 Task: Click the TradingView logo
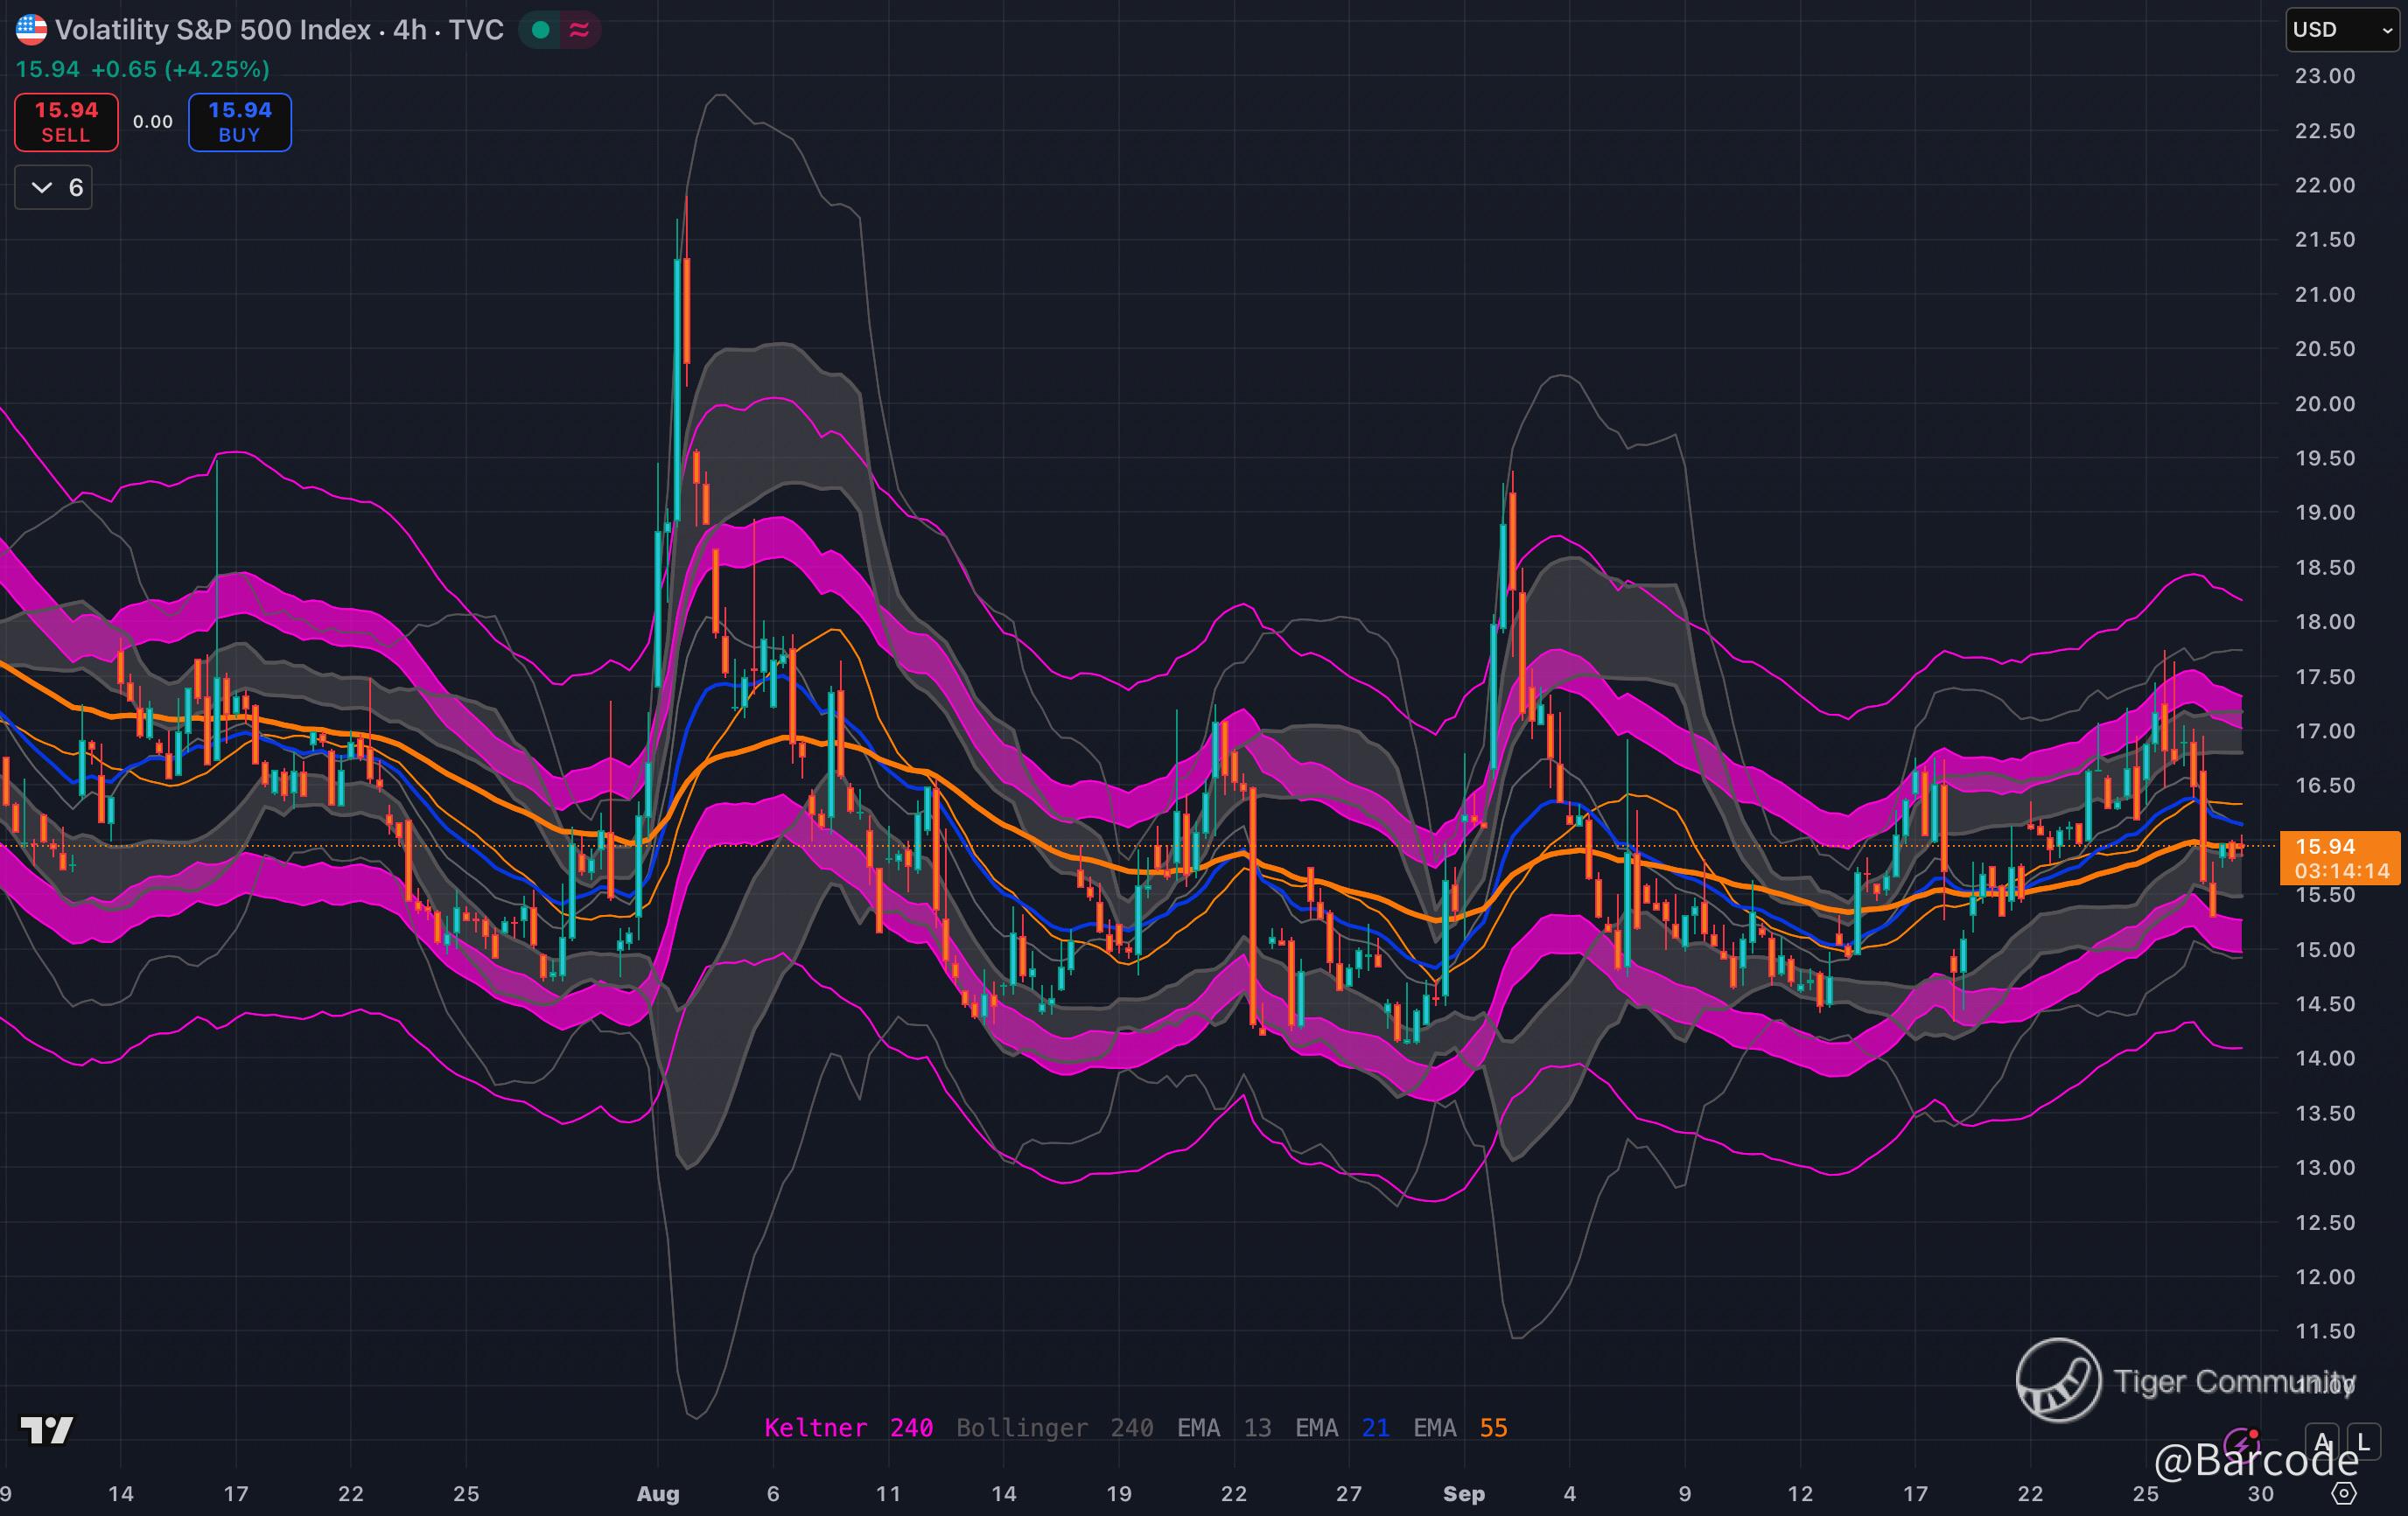[x=47, y=1431]
